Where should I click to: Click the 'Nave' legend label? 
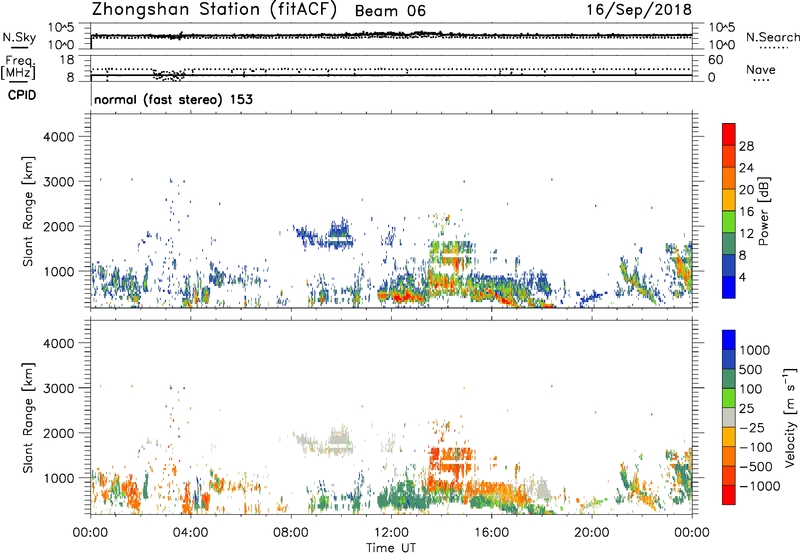pyautogui.click(x=760, y=70)
